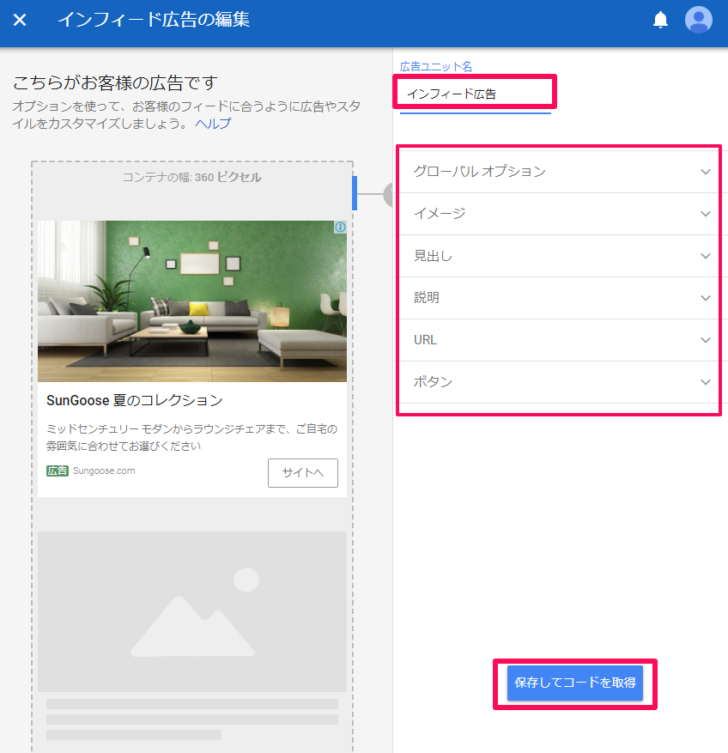Click the container width slider handle
The height and width of the screenshot is (753, 728).
click(x=354, y=193)
